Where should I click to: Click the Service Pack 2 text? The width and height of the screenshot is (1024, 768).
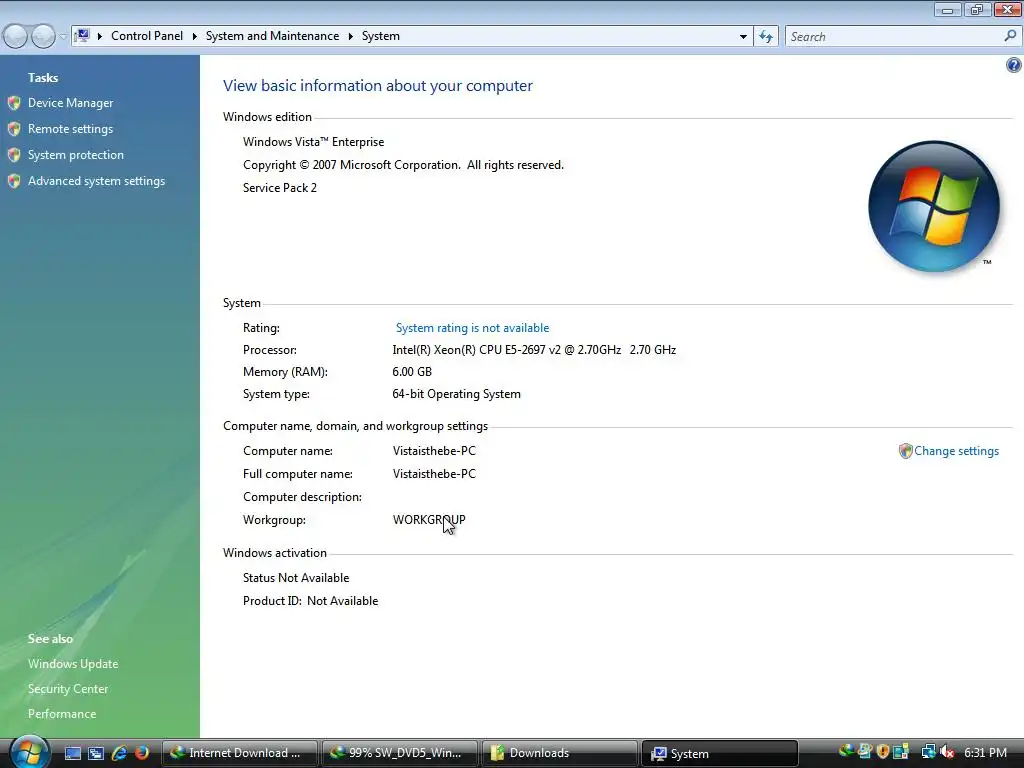(x=280, y=188)
